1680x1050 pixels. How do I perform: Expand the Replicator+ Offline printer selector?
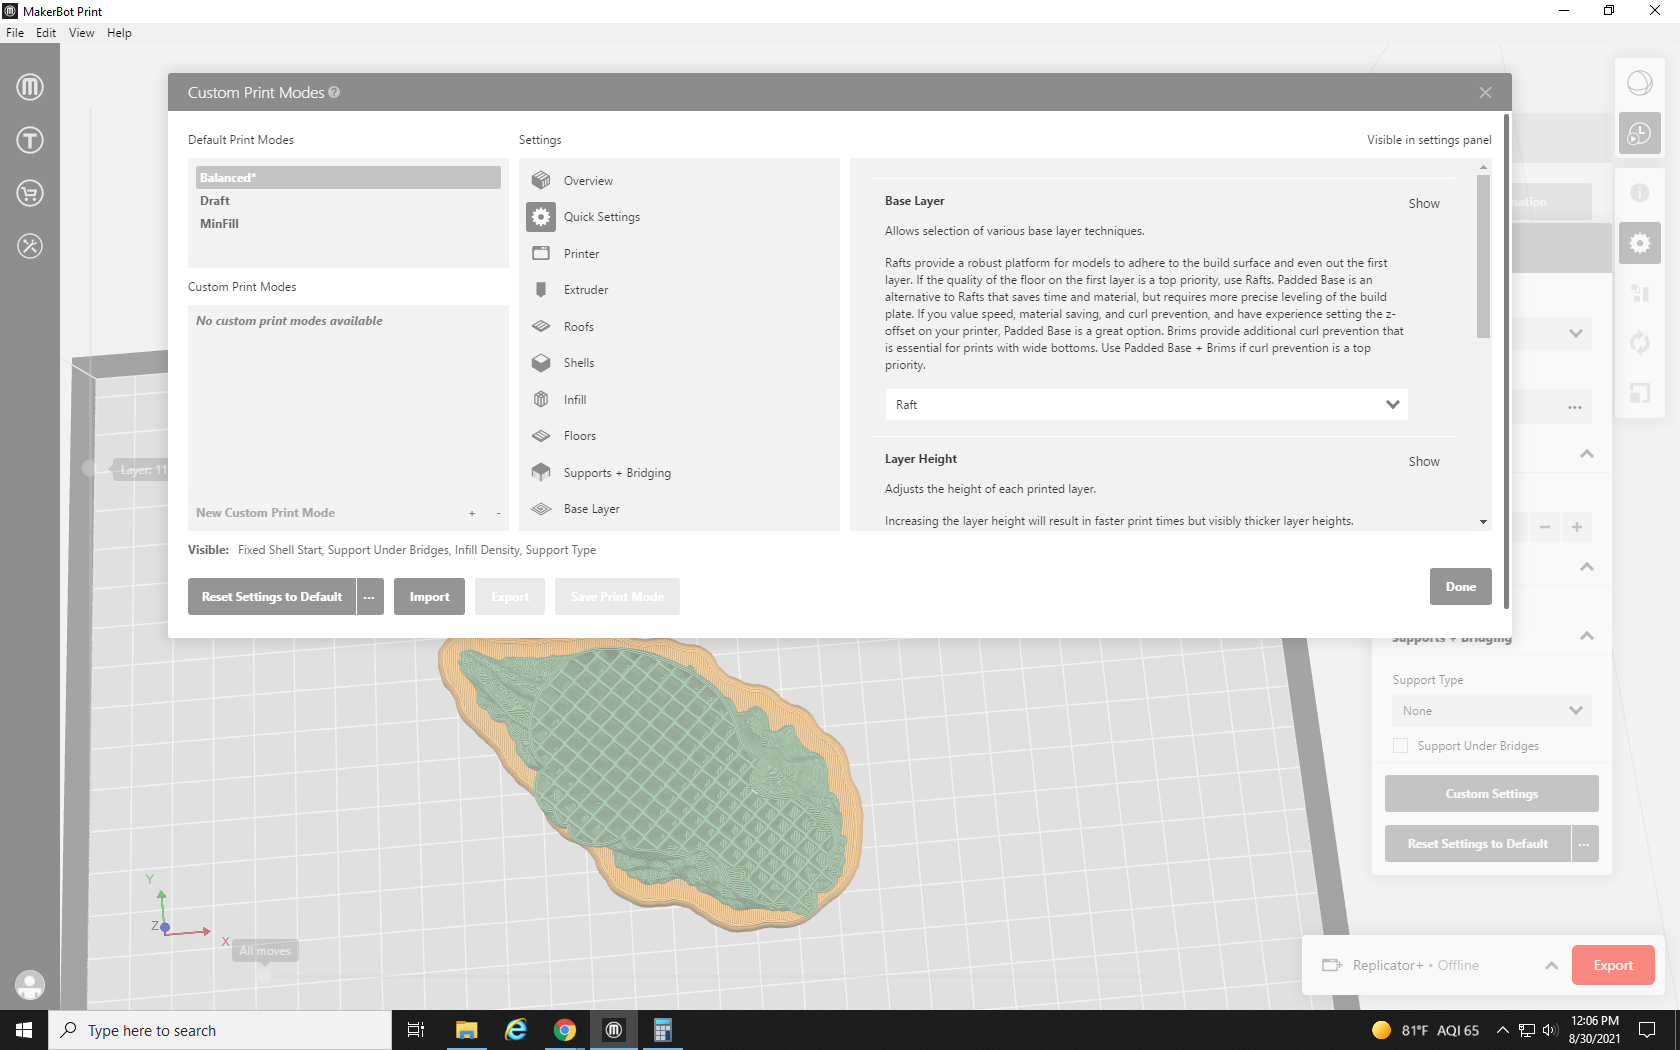point(1552,965)
